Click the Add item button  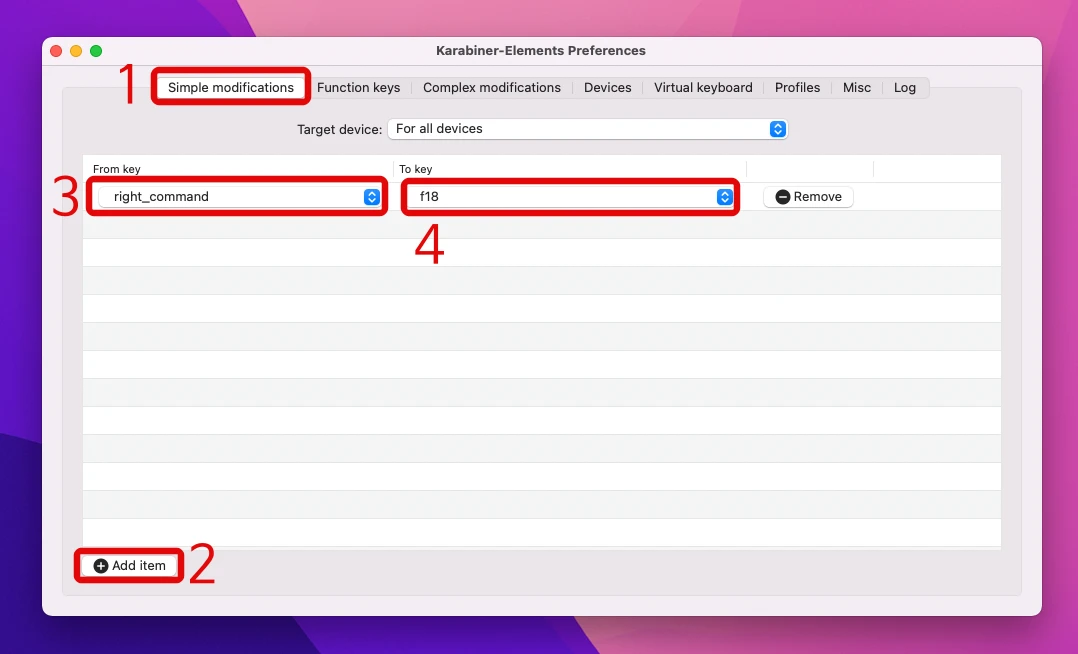tap(129, 565)
